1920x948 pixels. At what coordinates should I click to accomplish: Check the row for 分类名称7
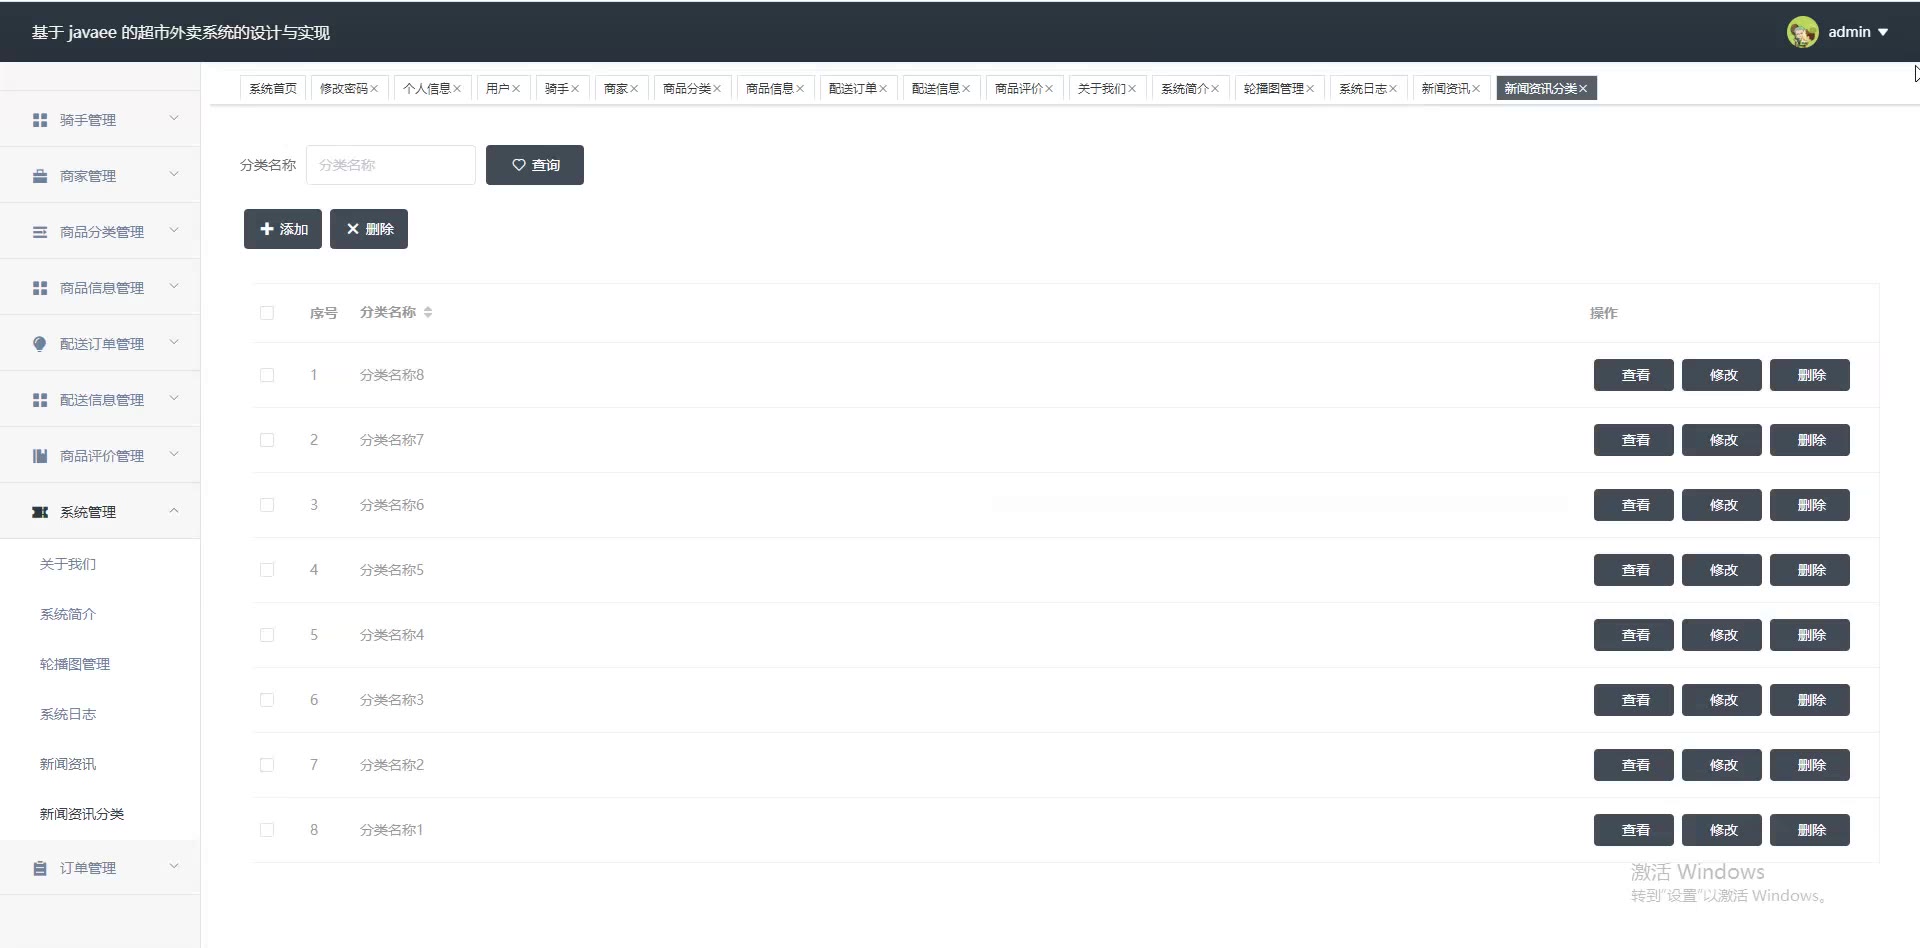[267, 440]
